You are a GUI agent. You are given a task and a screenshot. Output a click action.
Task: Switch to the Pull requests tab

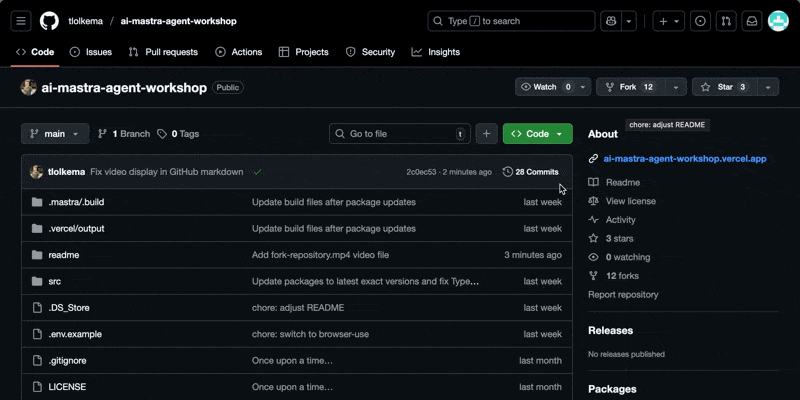click(x=163, y=52)
